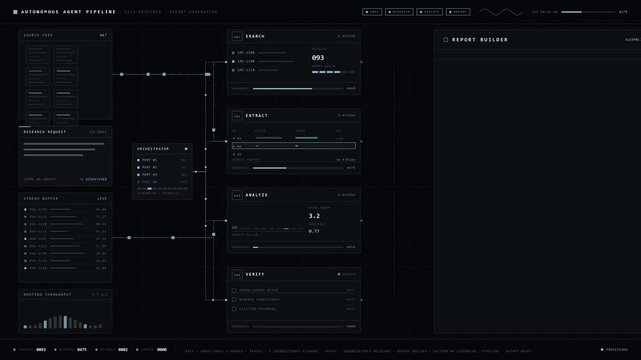The height and width of the screenshot is (360, 641).
Task: Click the Verify panel number badge icon
Action: click(x=237, y=274)
